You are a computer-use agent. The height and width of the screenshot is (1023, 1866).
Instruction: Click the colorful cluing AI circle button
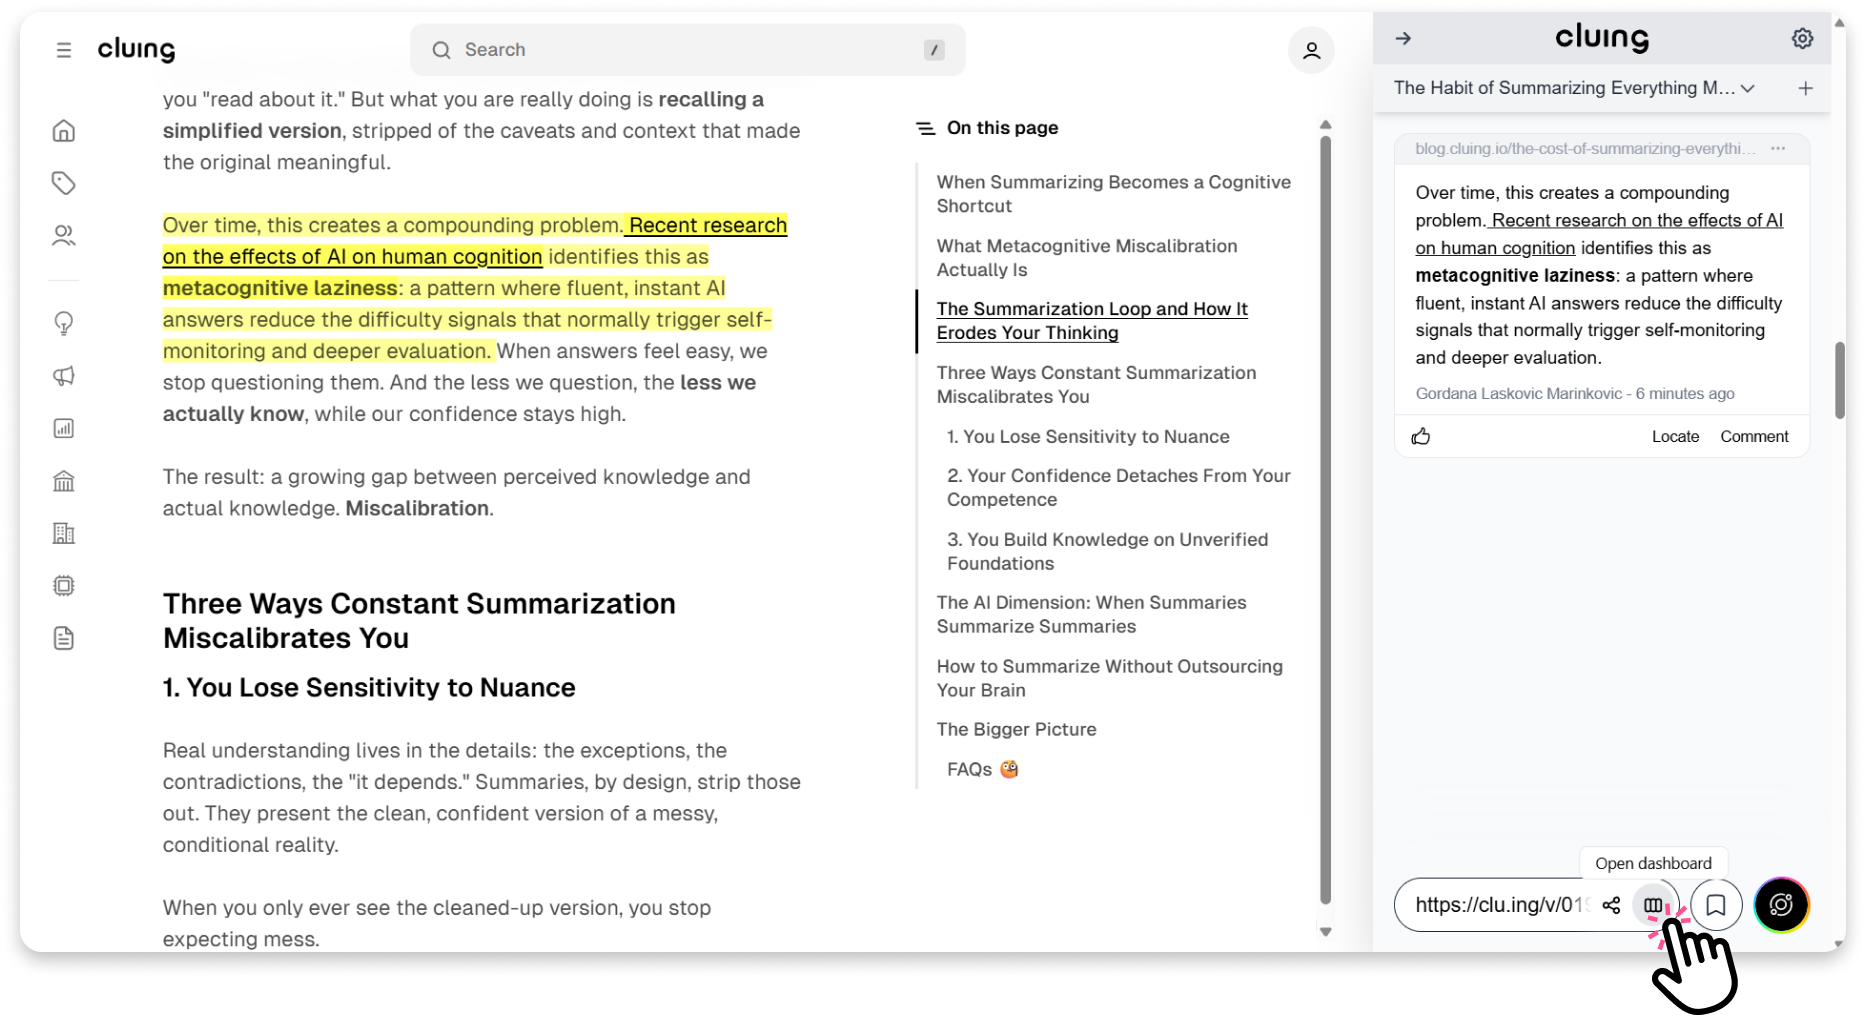click(1781, 905)
